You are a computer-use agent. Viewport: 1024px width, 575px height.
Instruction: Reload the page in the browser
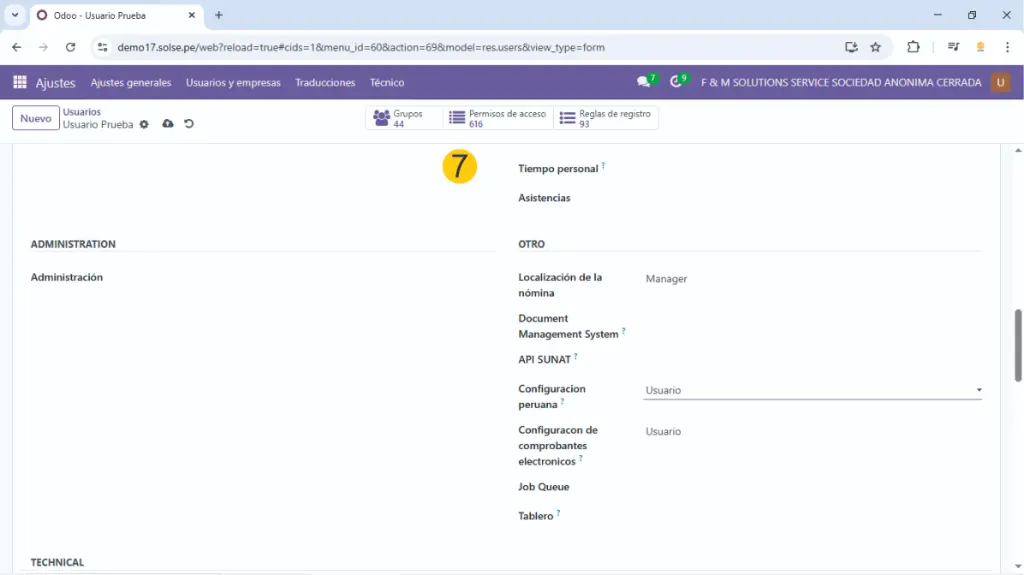click(x=70, y=47)
